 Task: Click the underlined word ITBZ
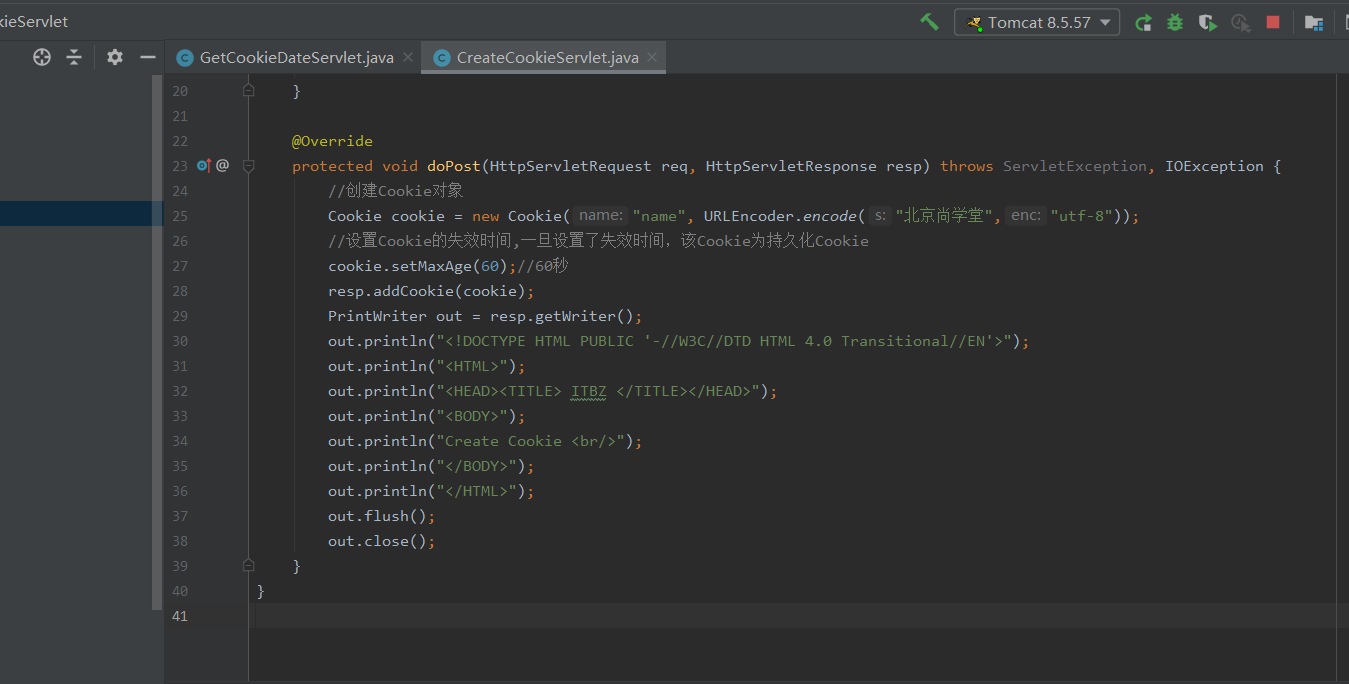click(589, 391)
